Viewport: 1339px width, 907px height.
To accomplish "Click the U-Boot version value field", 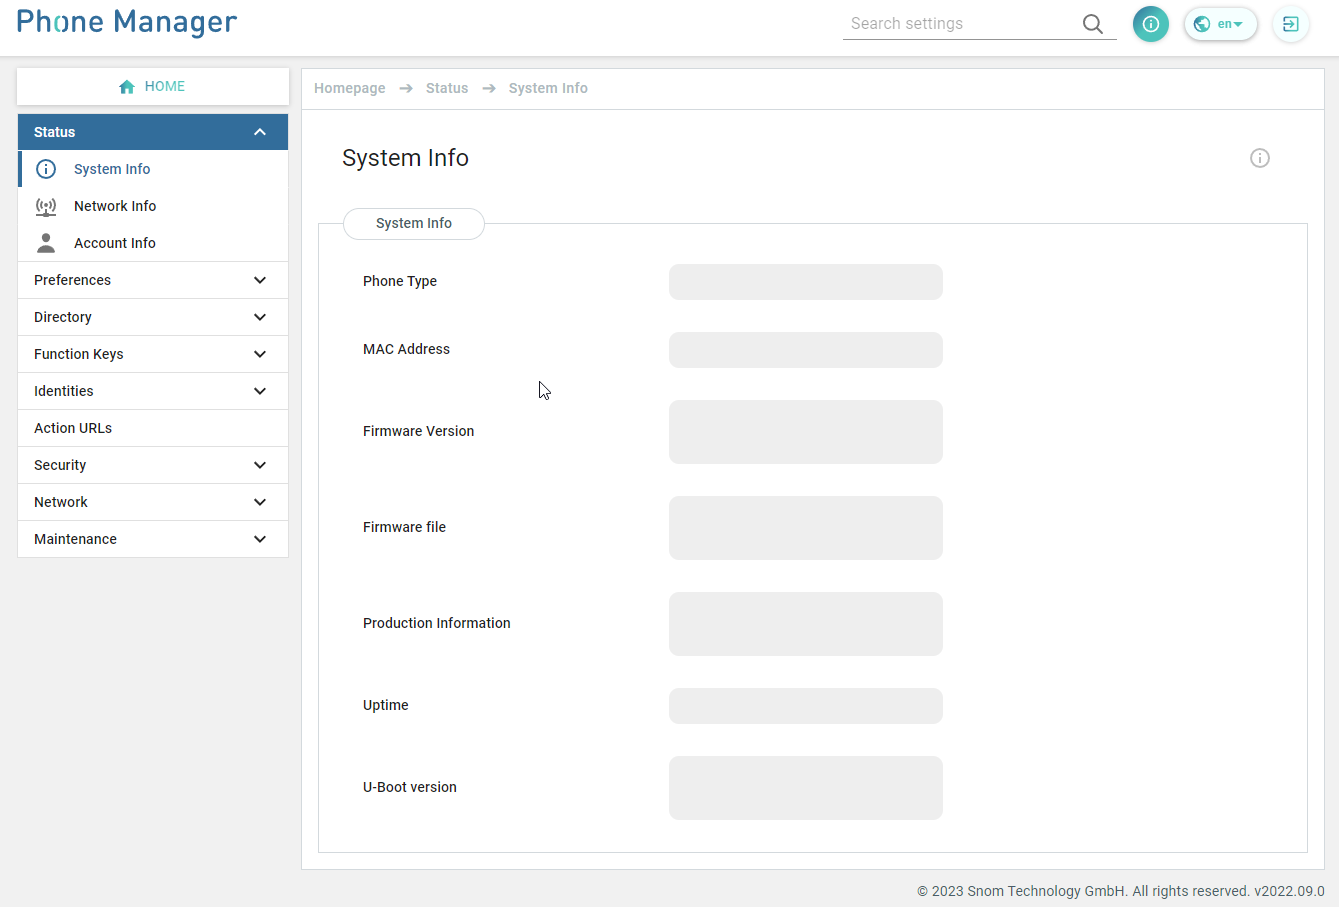I will (x=806, y=788).
